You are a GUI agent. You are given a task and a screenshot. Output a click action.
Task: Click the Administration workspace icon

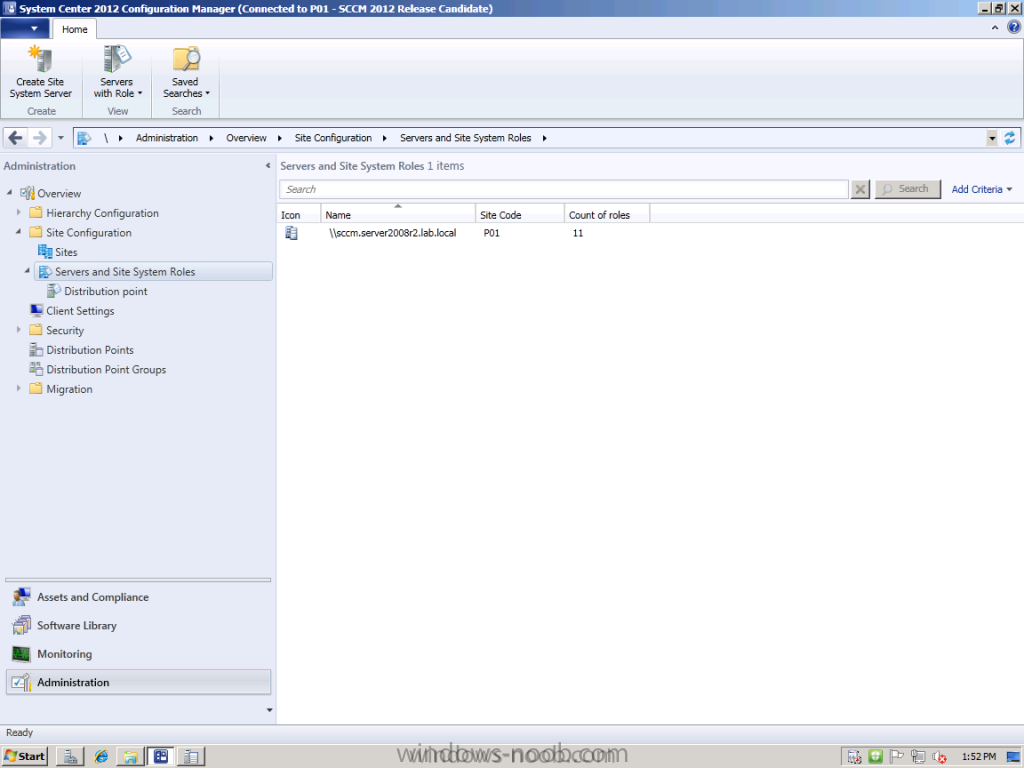[22, 682]
